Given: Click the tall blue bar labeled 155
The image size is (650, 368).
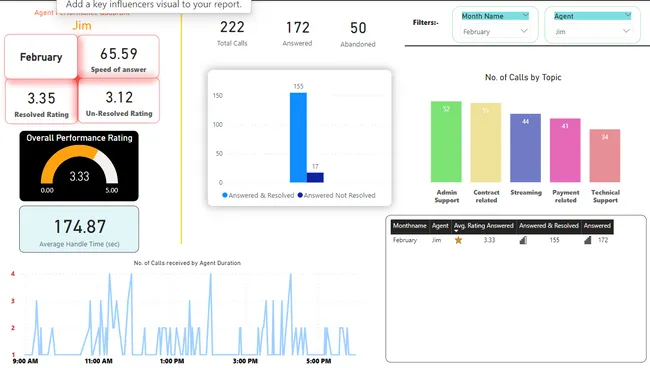Looking at the screenshot, I should (x=298, y=138).
